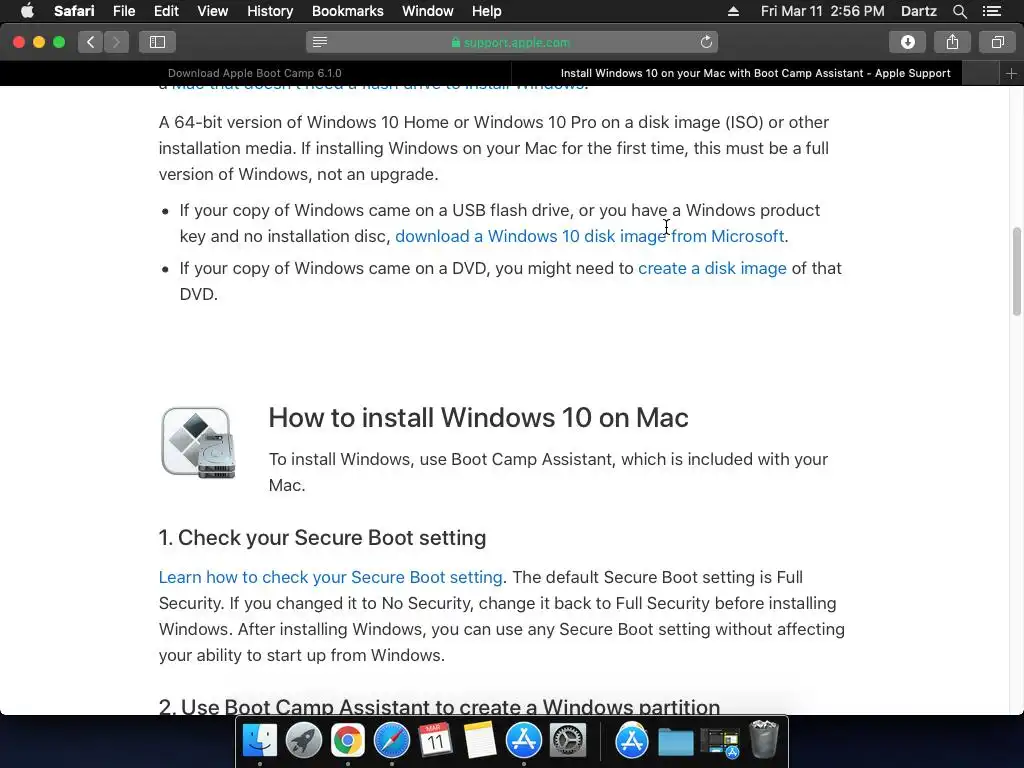Screen dimensions: 1024x768
Task: Click the page vertical scrollbar thumb
Action: pos(1016,271)
